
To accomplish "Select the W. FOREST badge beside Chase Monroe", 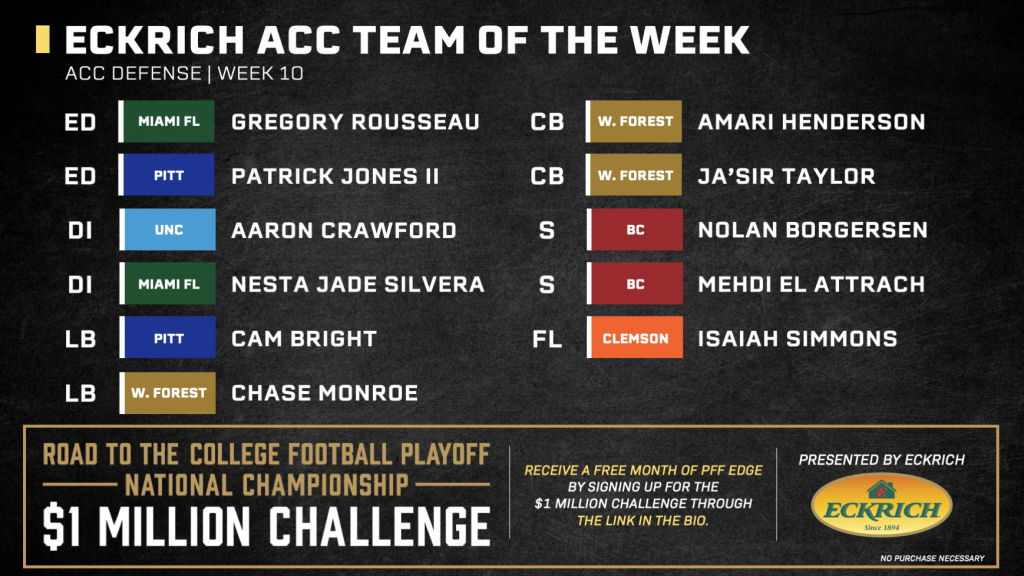I will 167,393.
